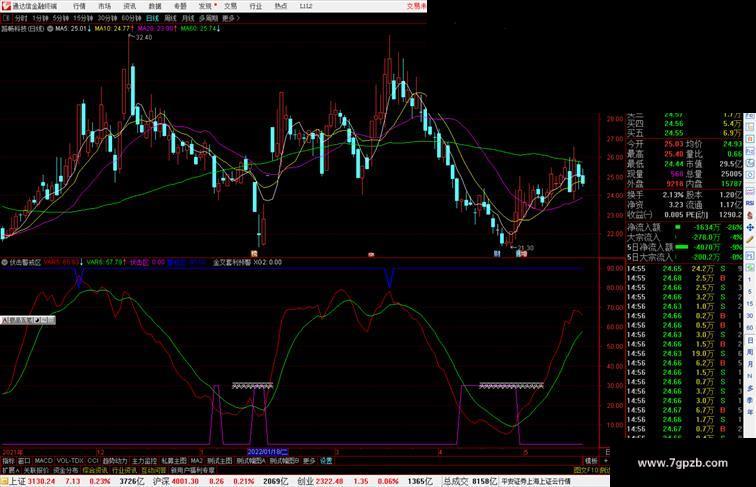
Task: Open the 行情 menu
Action: click(x=80, y=6)
